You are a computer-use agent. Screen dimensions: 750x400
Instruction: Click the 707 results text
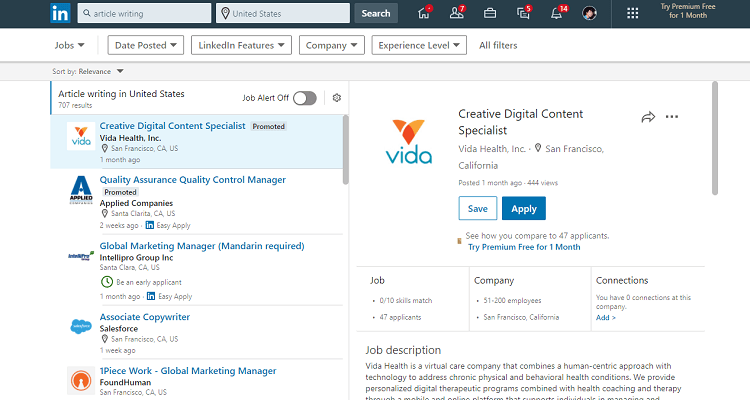pos(75,105)
